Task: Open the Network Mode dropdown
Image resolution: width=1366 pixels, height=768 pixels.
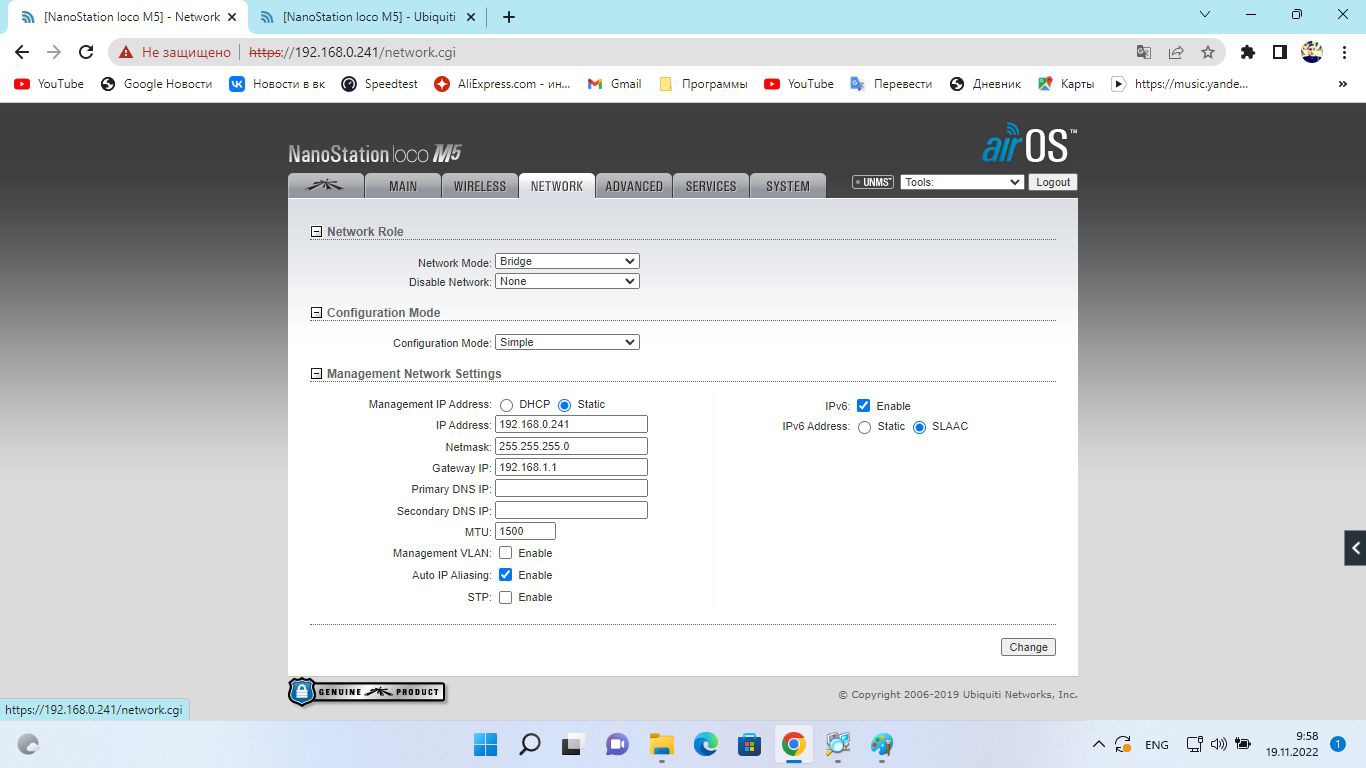Action: pyautogui.click(x=567, y=261)
